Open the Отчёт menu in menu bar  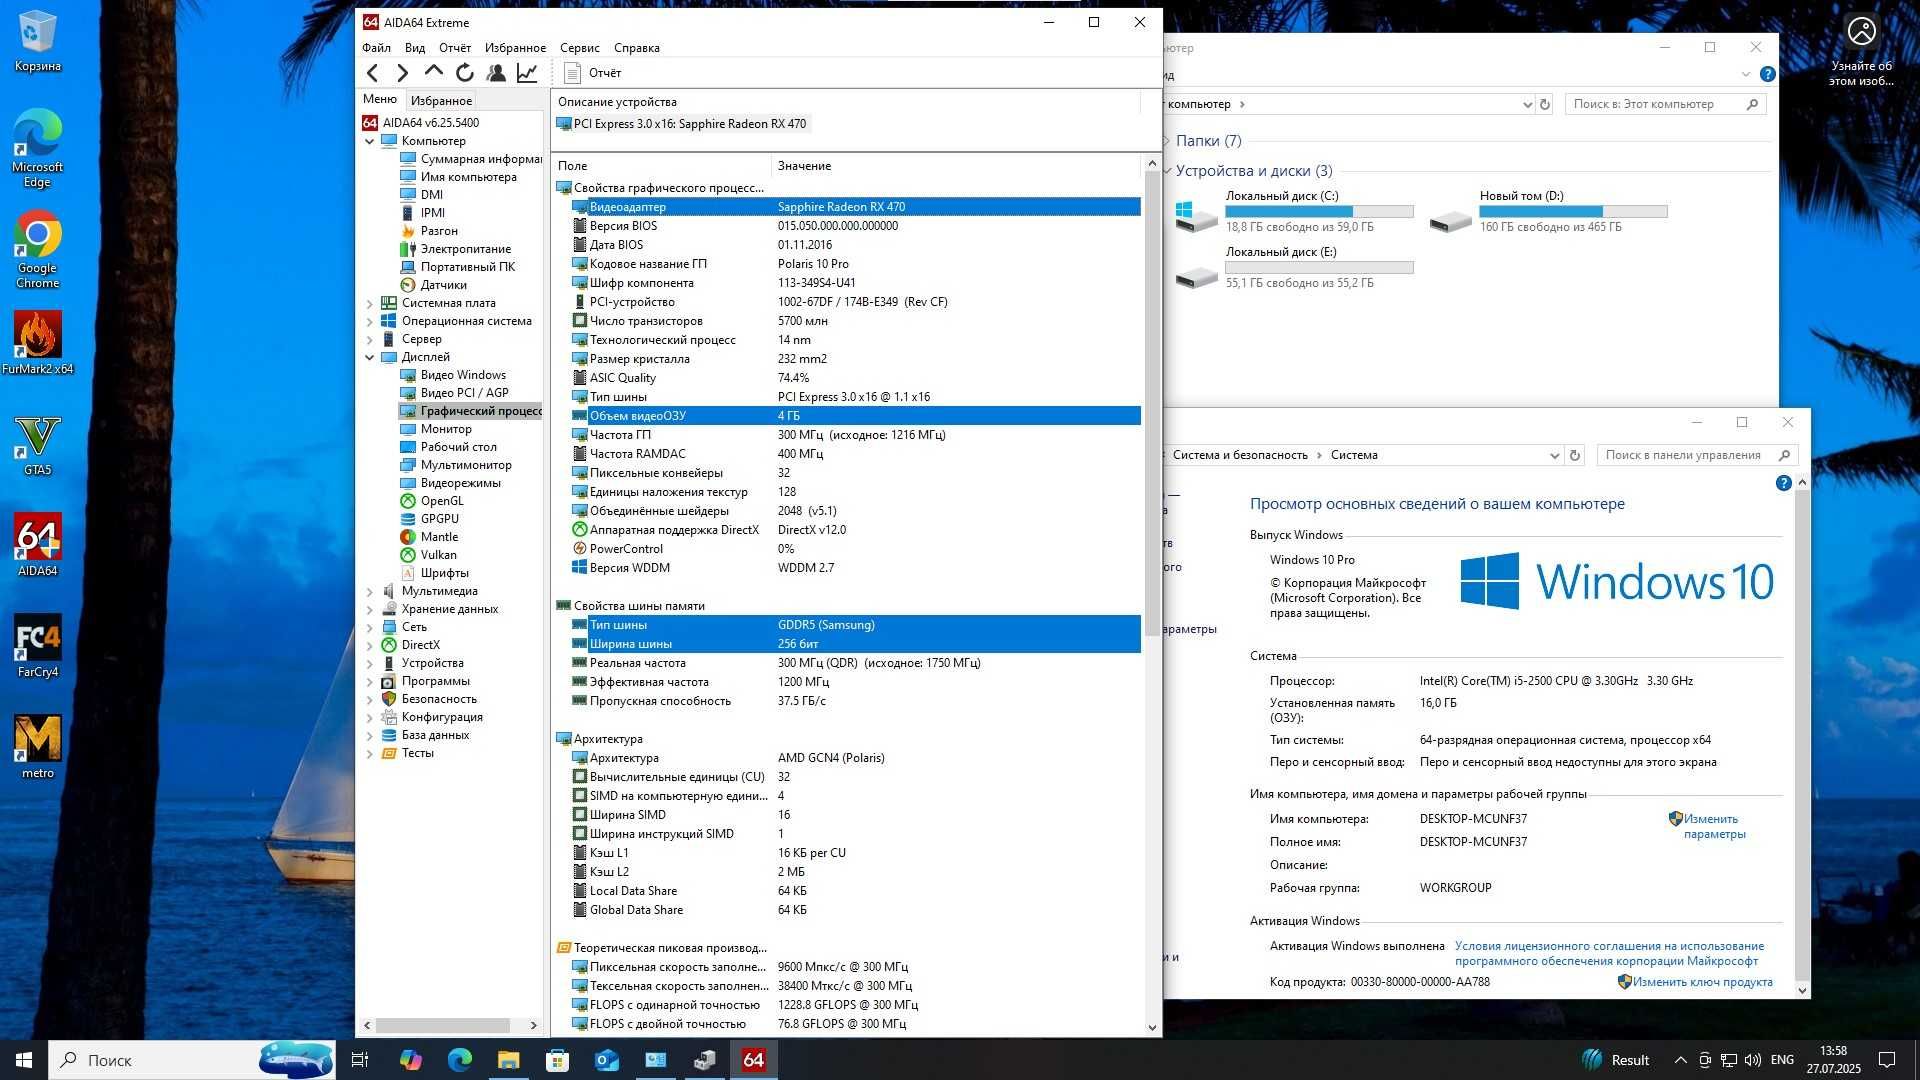(455, 48)
